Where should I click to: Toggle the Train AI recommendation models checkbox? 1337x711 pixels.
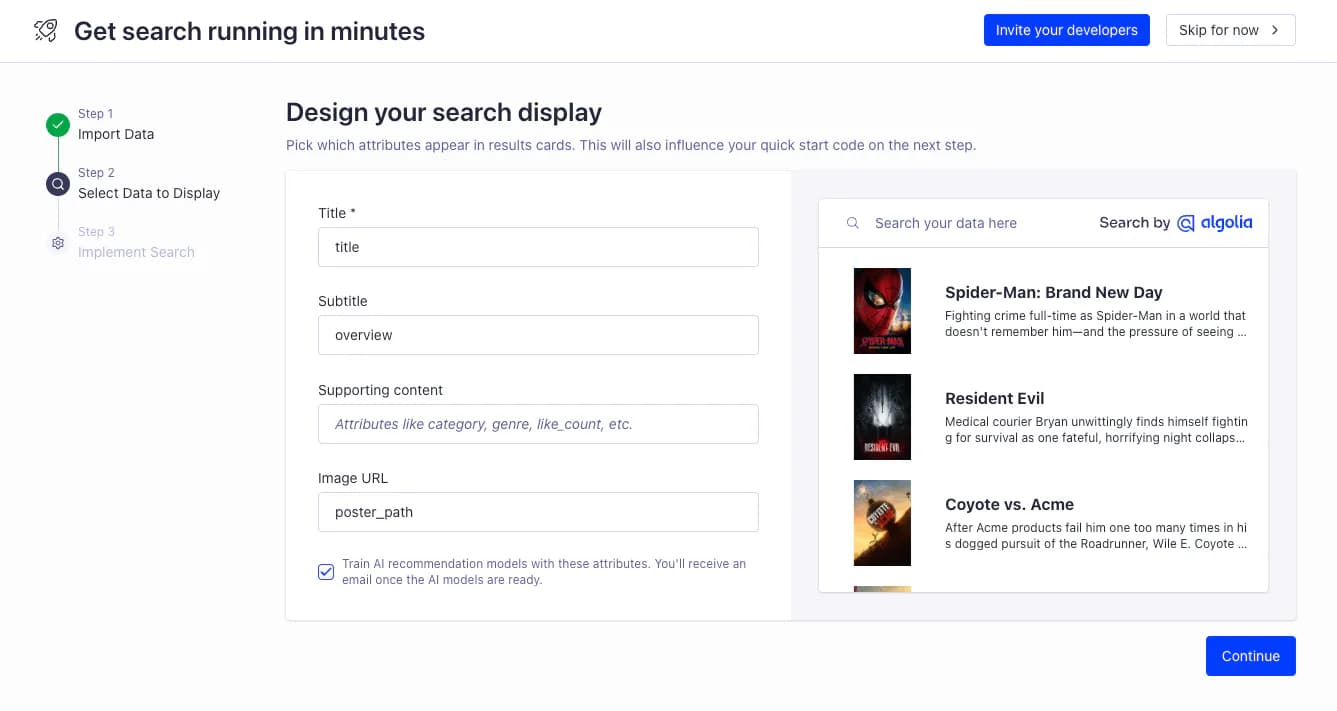(326, 572)
